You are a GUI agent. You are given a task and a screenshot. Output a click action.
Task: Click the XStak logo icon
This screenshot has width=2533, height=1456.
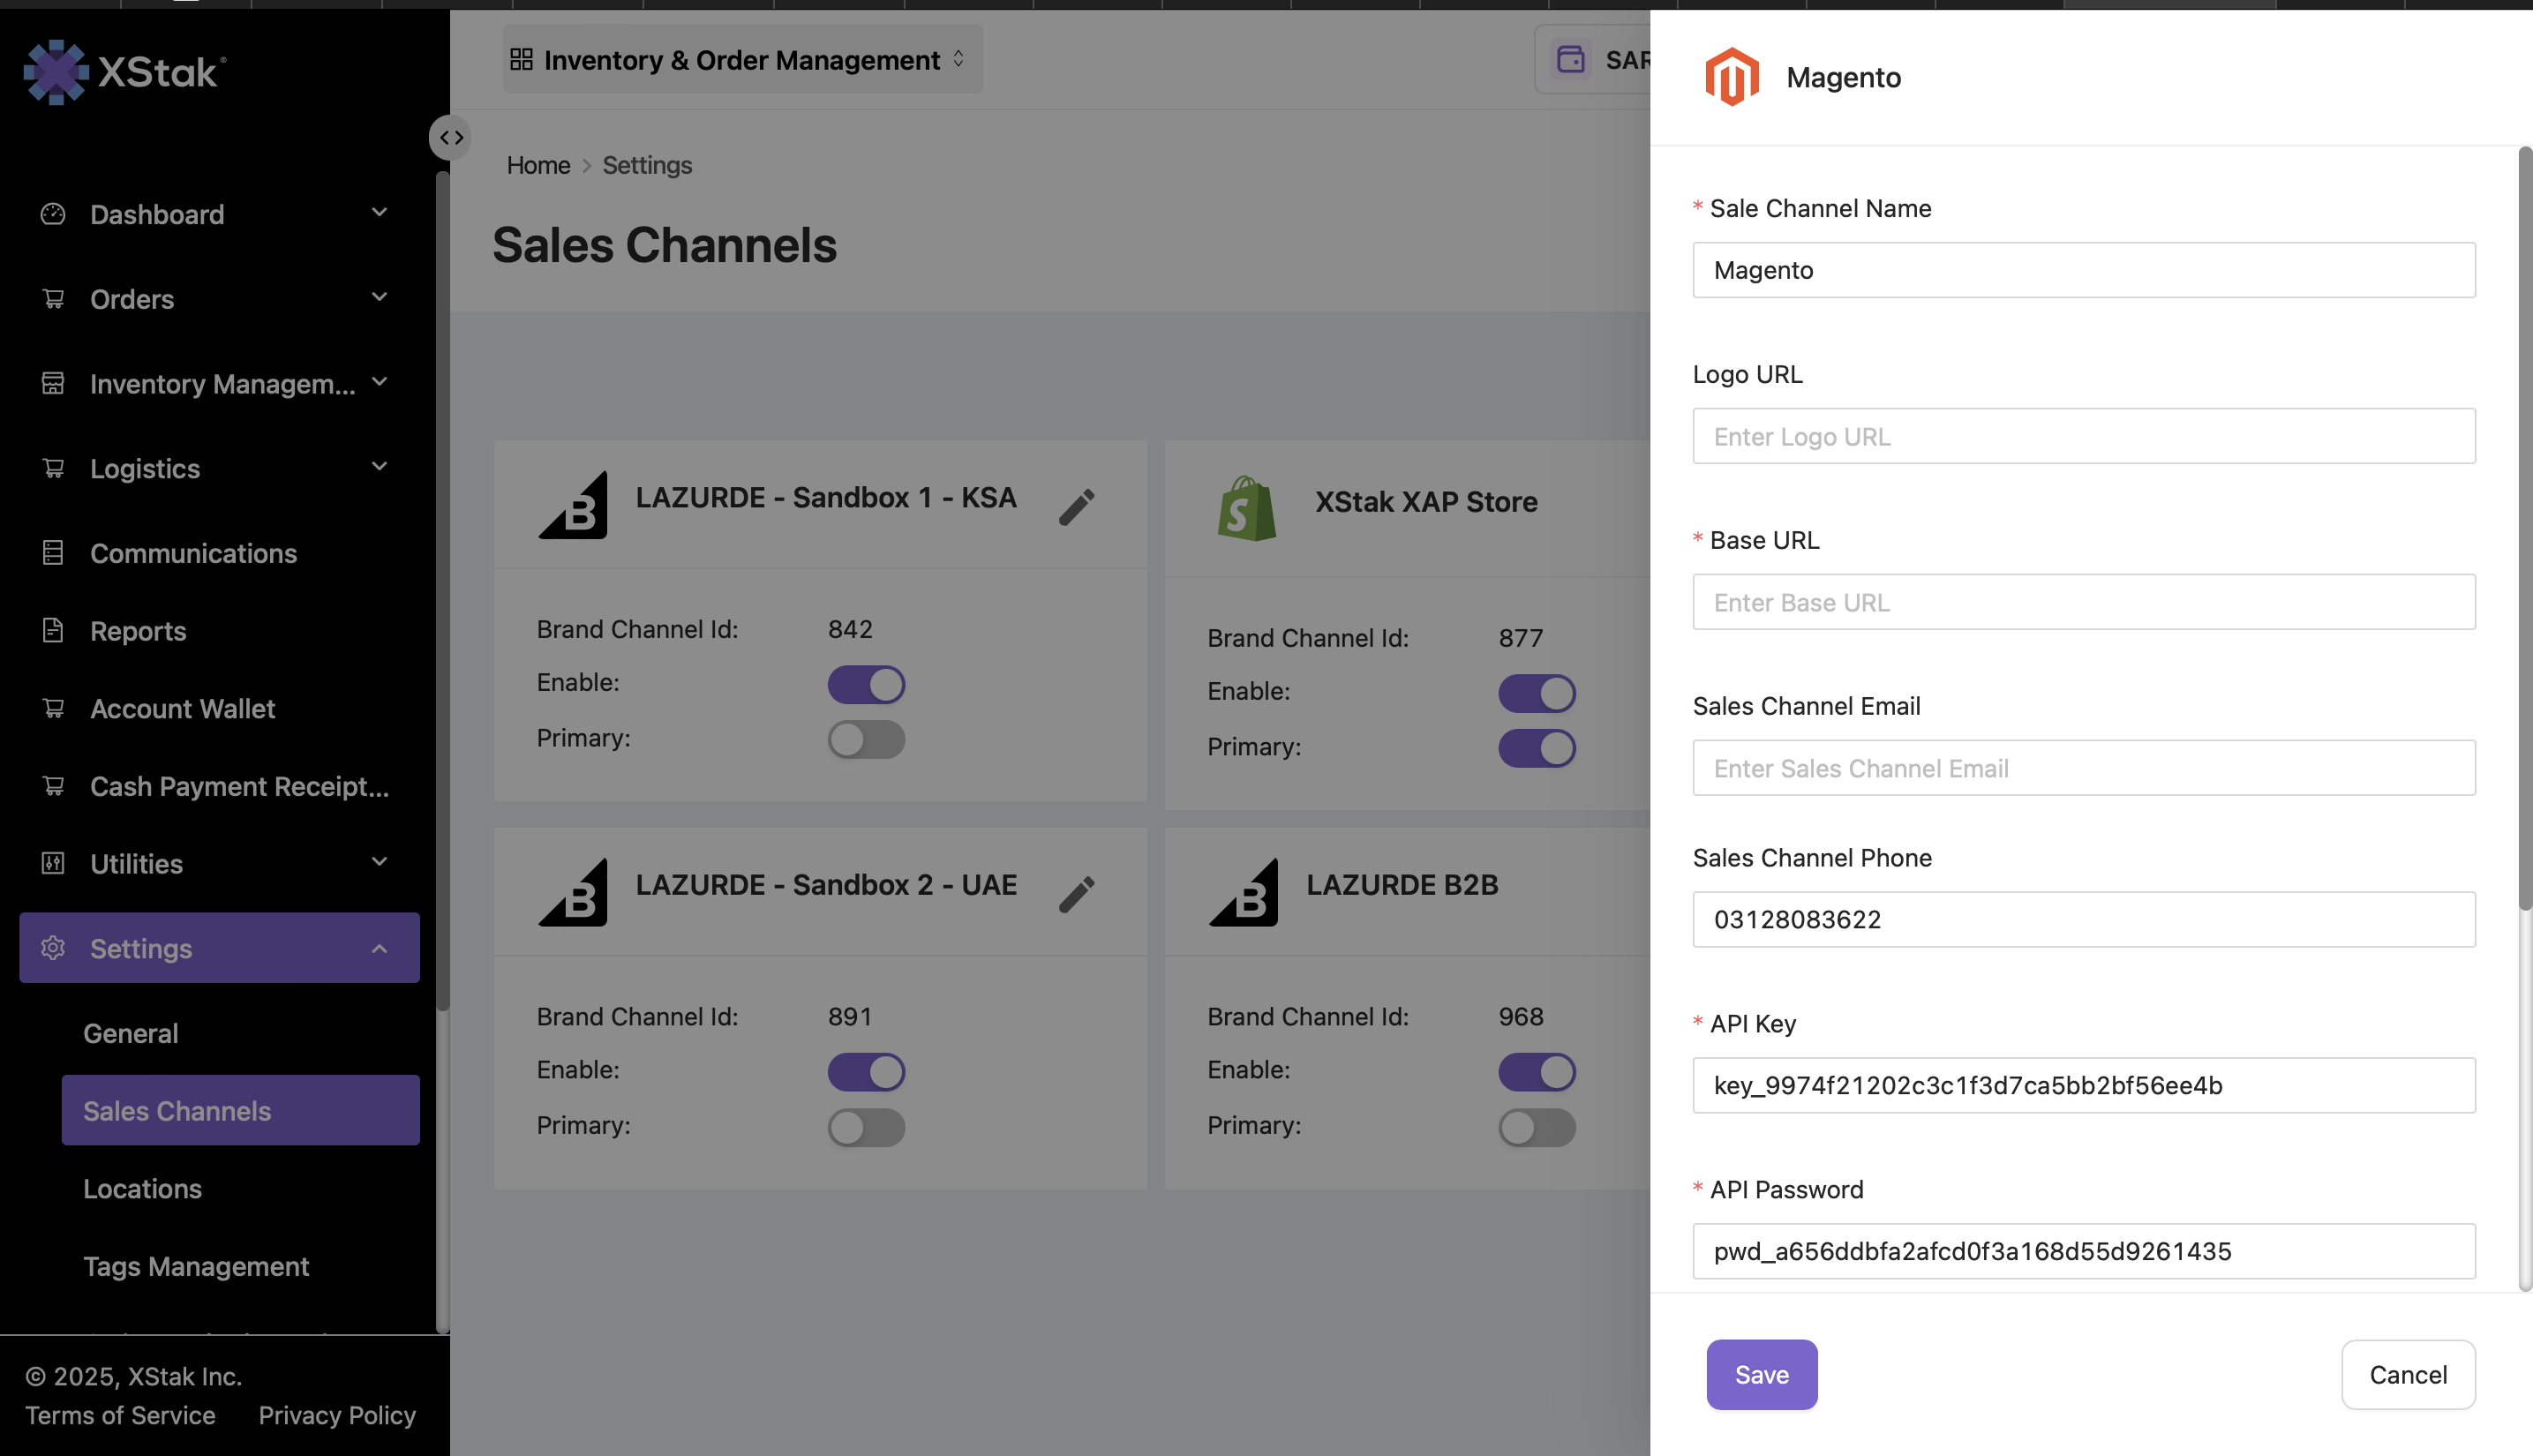coord(56,72)
